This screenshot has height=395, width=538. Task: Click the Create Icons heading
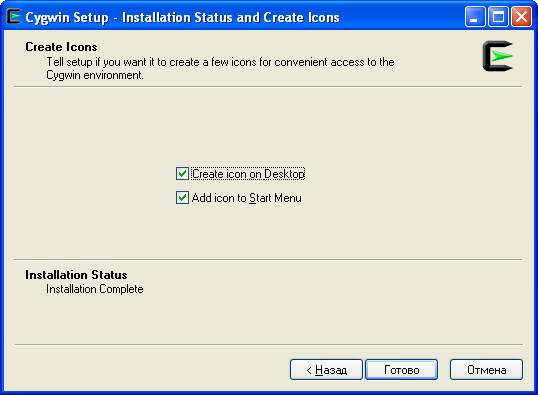(61, 47)
